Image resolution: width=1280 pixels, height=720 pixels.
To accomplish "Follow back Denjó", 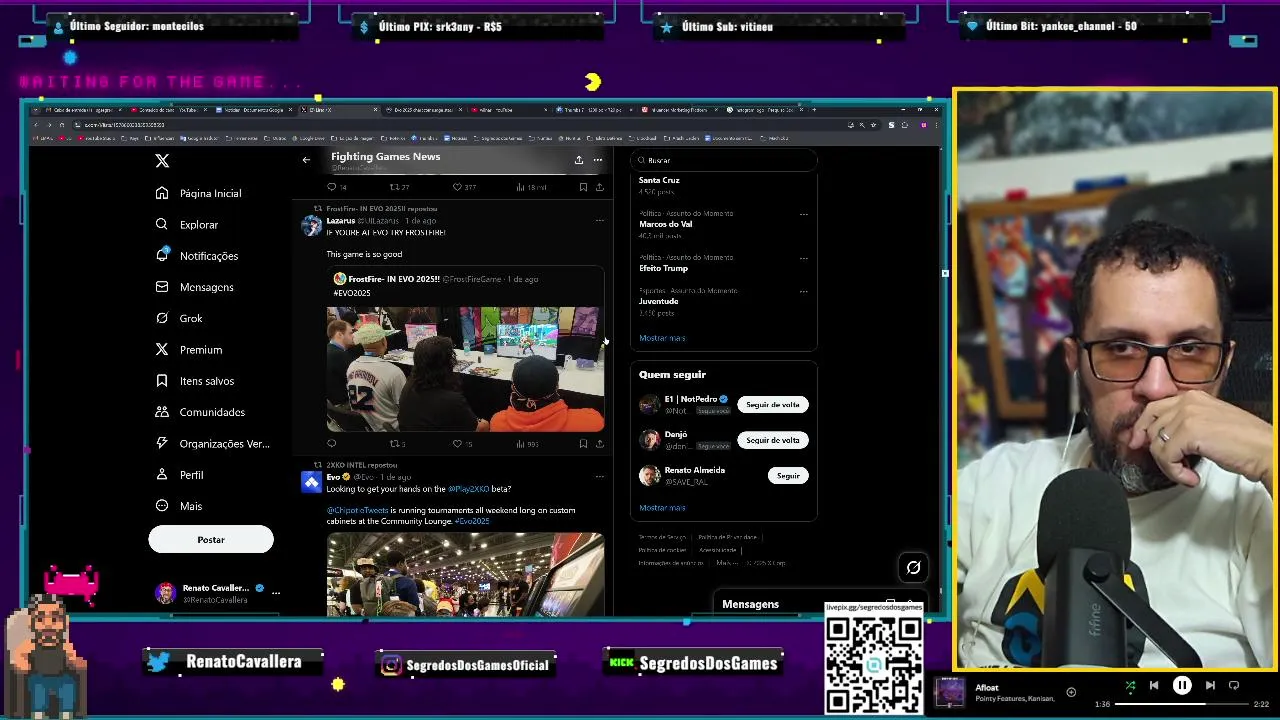I will click(x=773, y=440).
